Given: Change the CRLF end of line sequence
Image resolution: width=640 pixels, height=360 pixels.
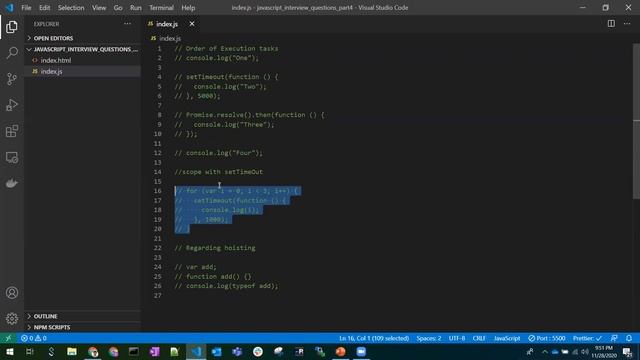Looking at the screenshot, I should point(479,338).
